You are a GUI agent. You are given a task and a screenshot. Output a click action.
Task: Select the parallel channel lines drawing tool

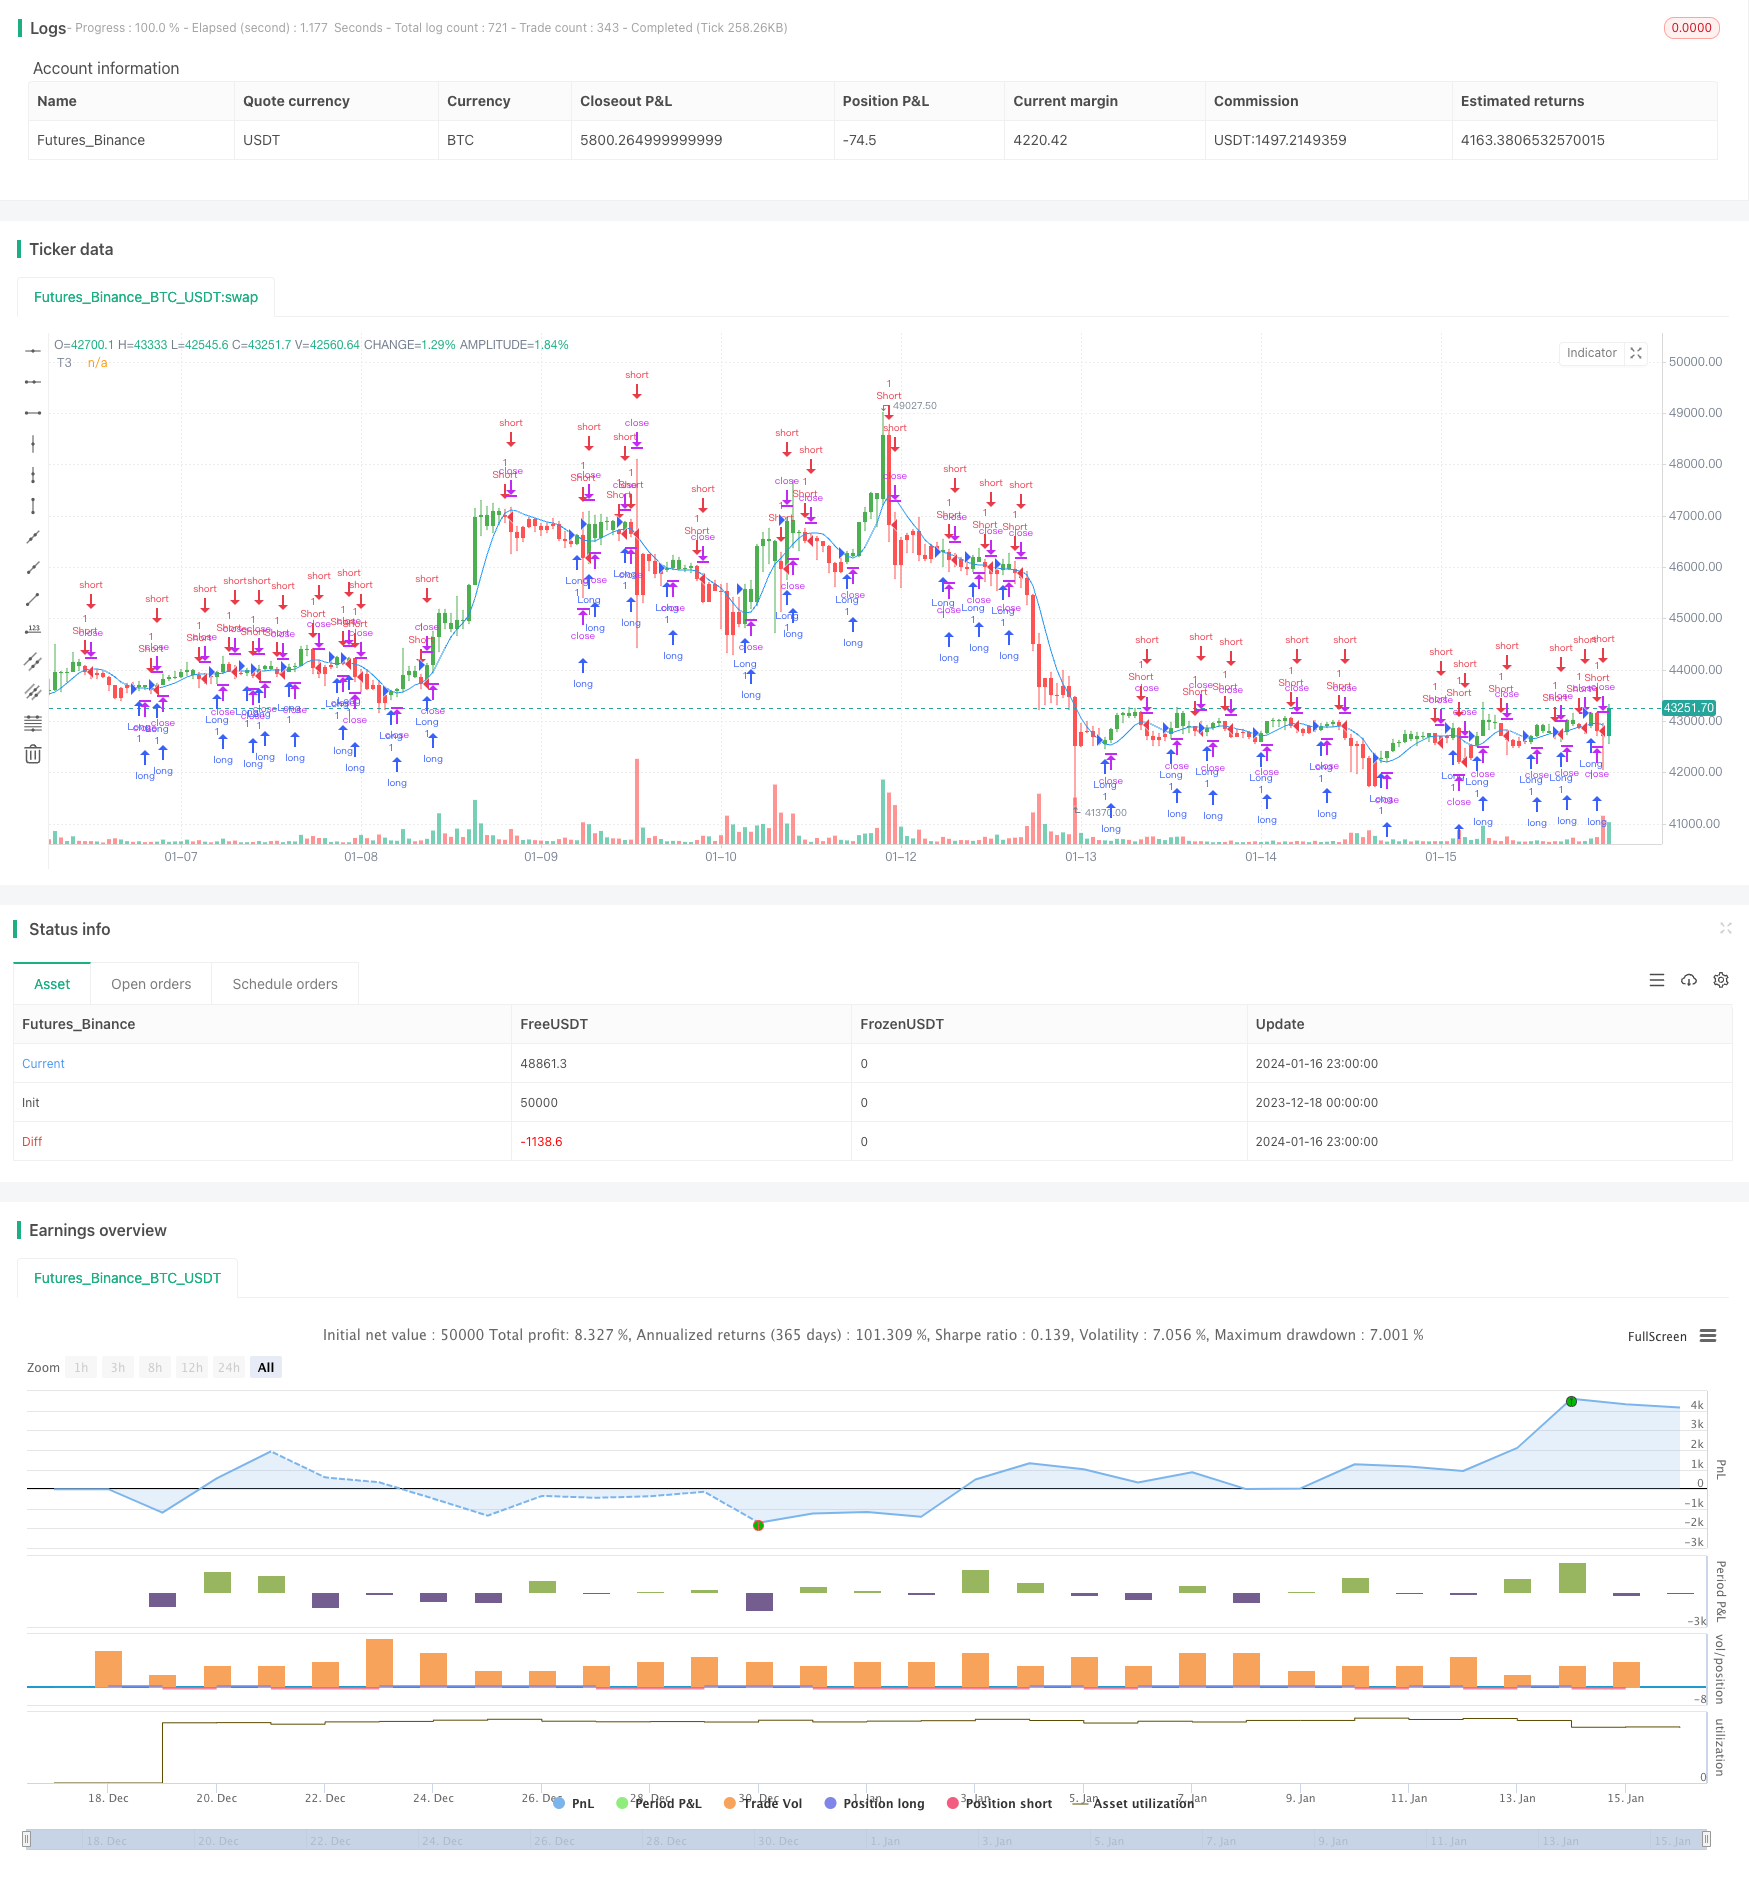click(x=33, y=661)
